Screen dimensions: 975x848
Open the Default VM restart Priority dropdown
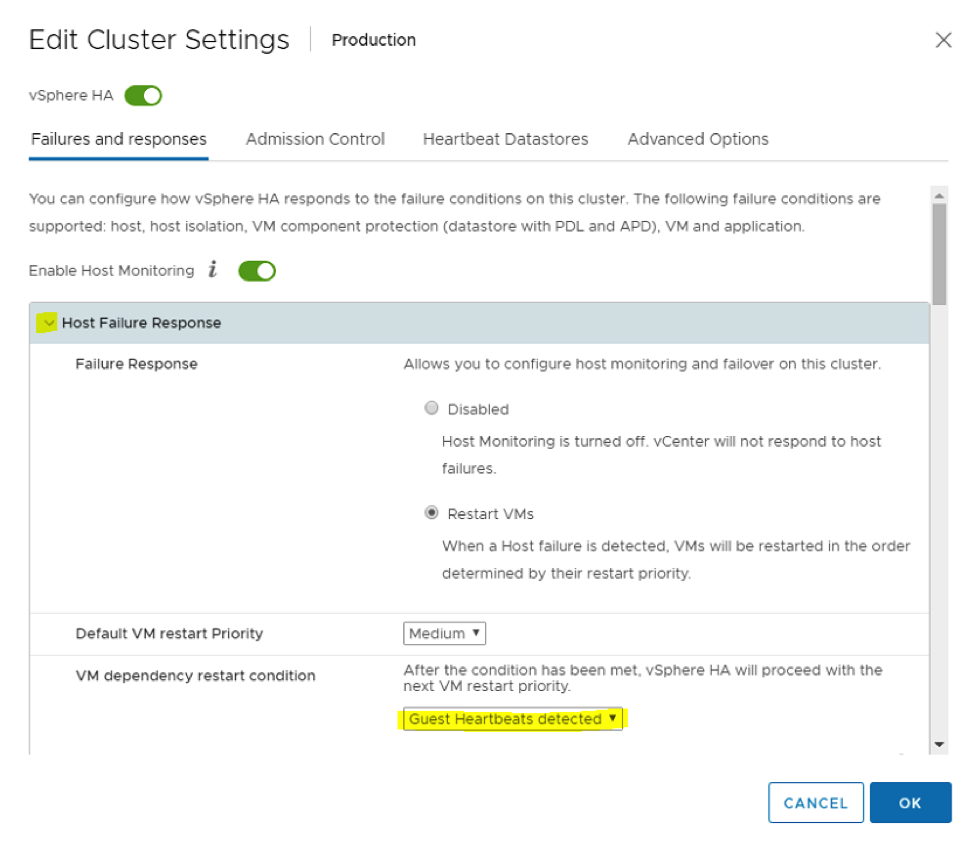445,633
